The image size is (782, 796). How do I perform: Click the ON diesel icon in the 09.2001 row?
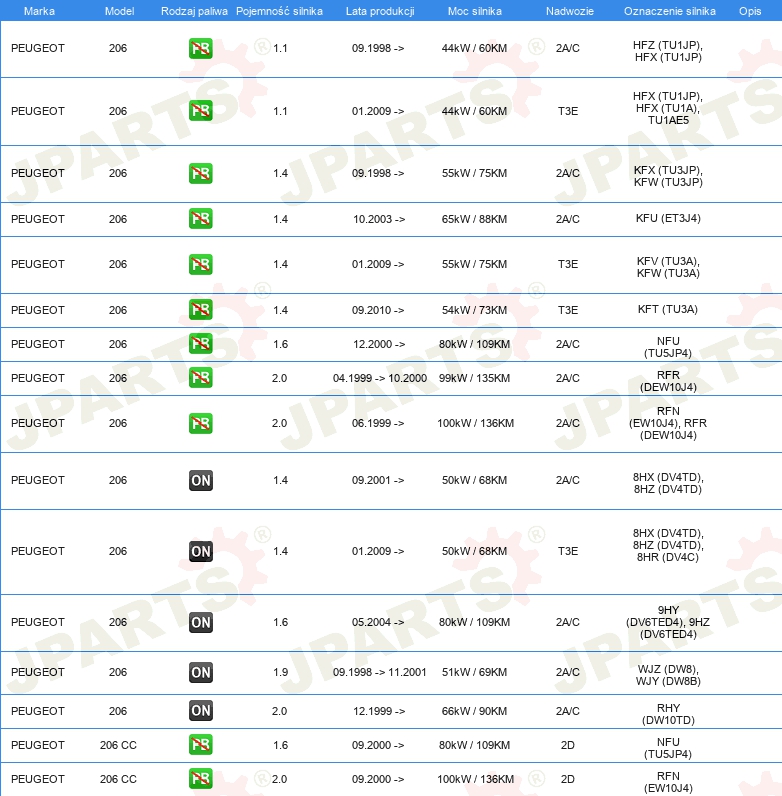201,480
